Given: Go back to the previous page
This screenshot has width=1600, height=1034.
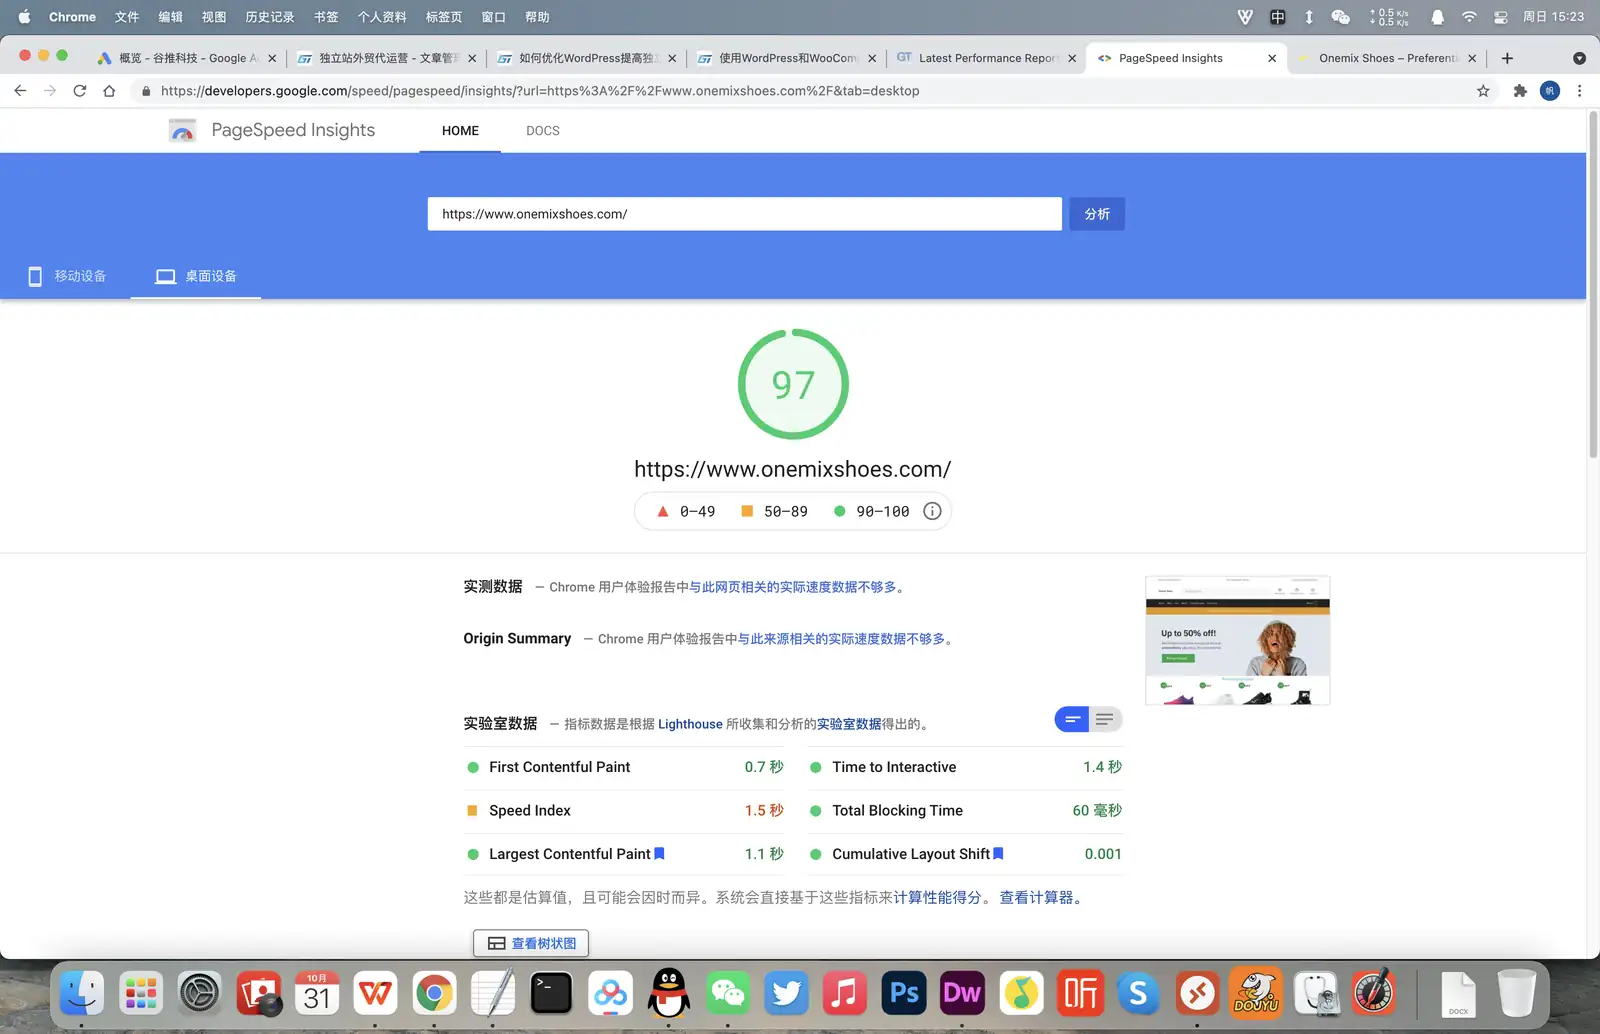Looking at the screenshot, I should [x=20, y=91].
